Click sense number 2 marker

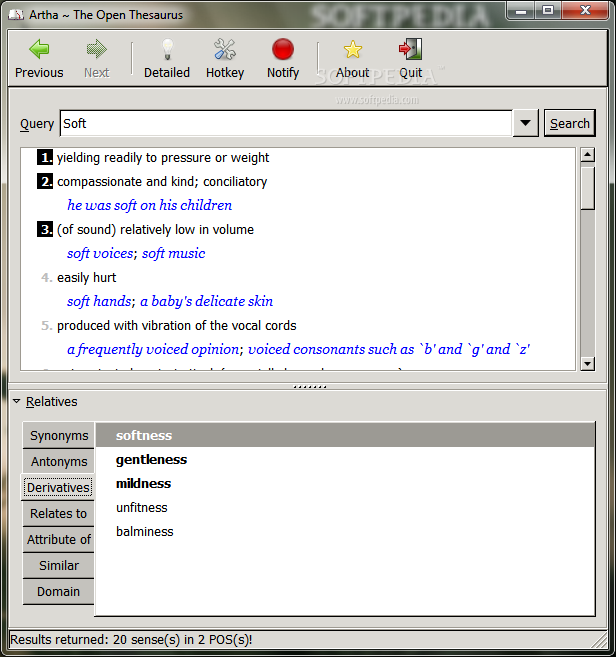pos(45,181)
